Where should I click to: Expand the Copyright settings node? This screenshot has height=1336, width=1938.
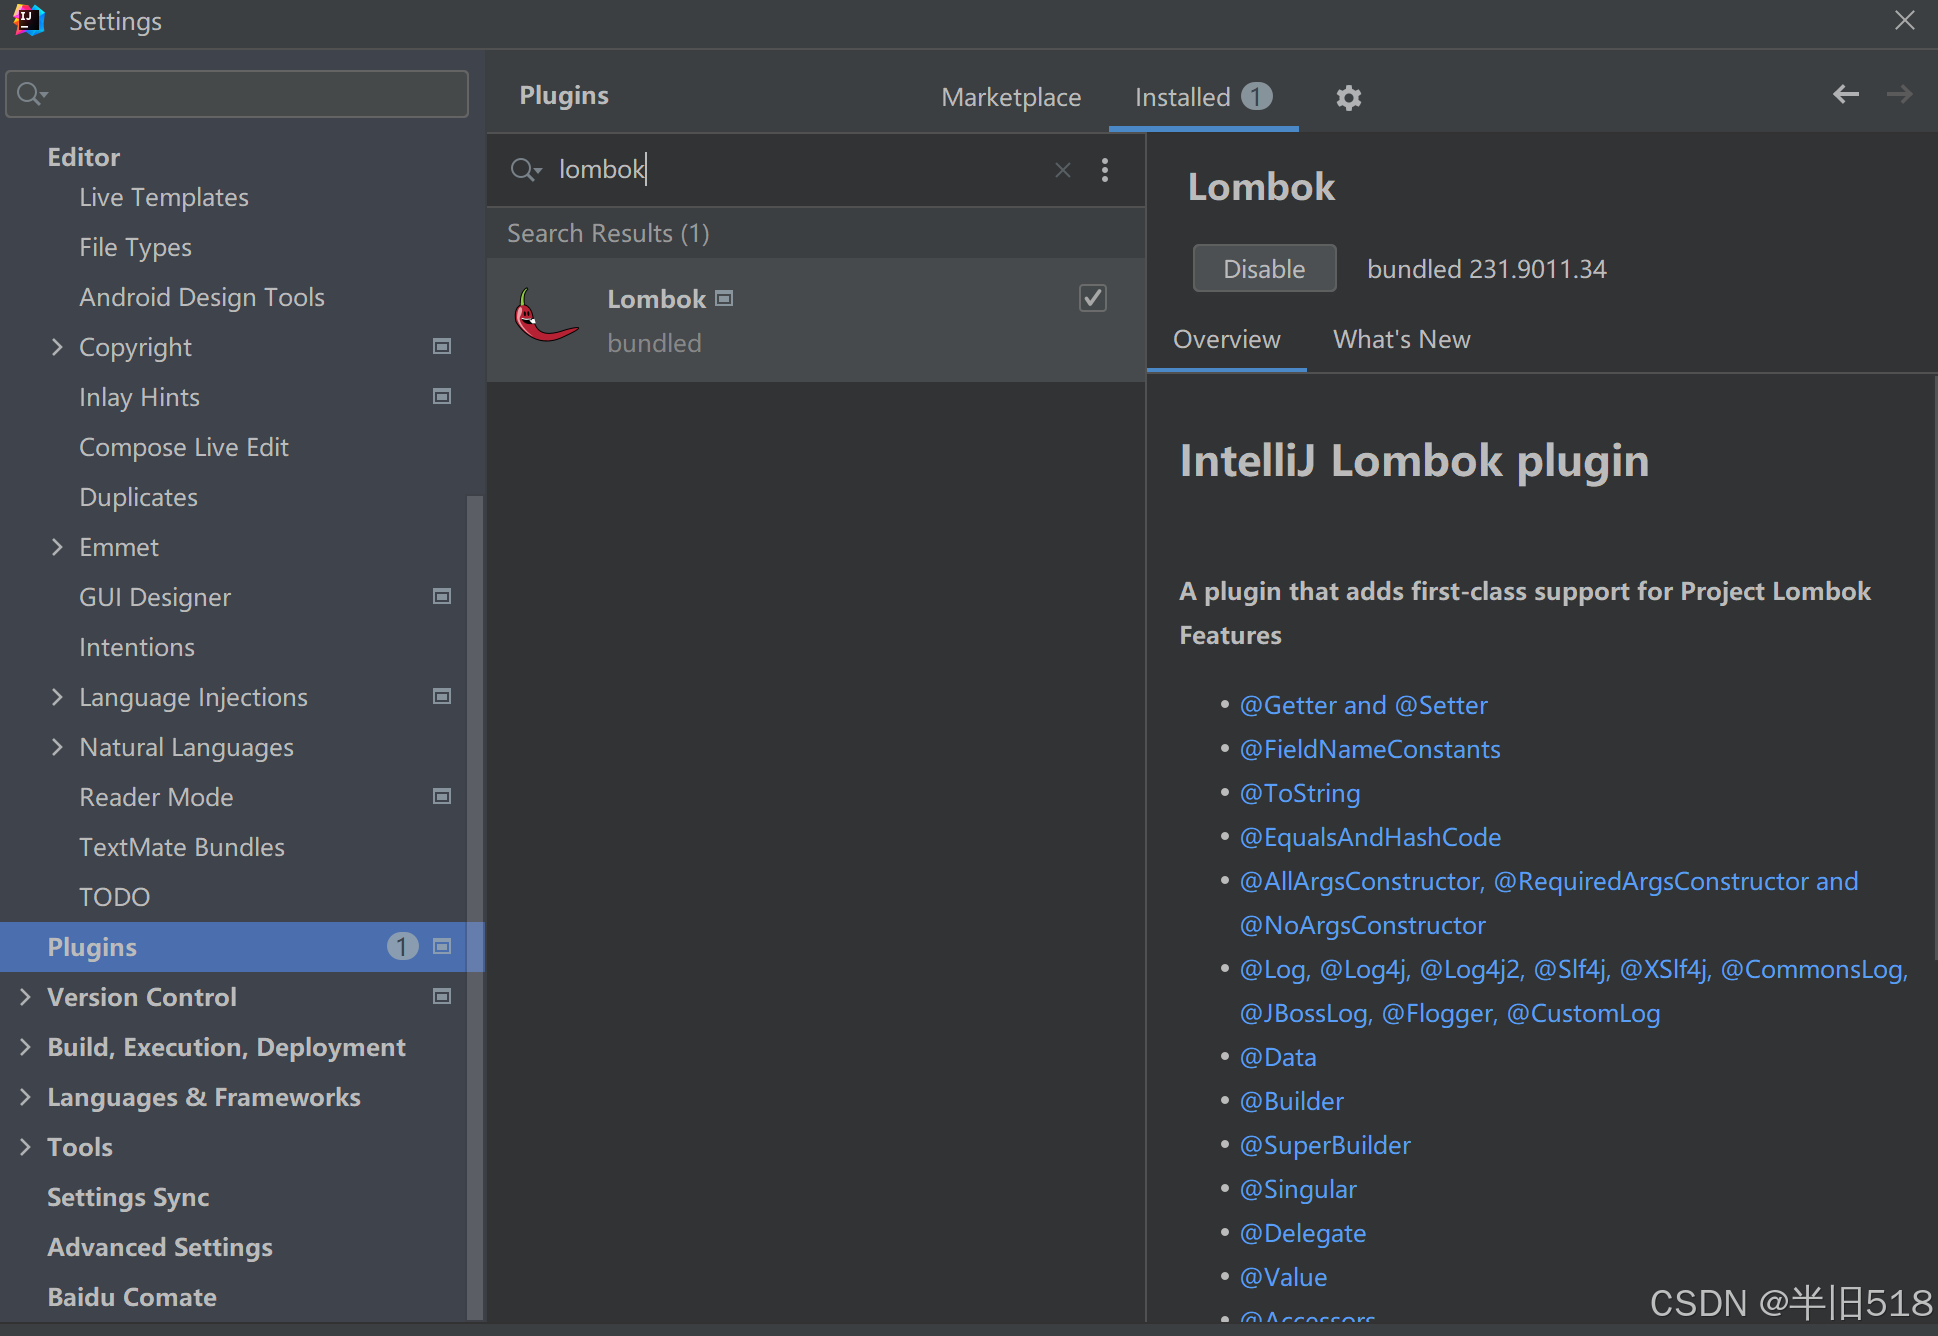57,347
